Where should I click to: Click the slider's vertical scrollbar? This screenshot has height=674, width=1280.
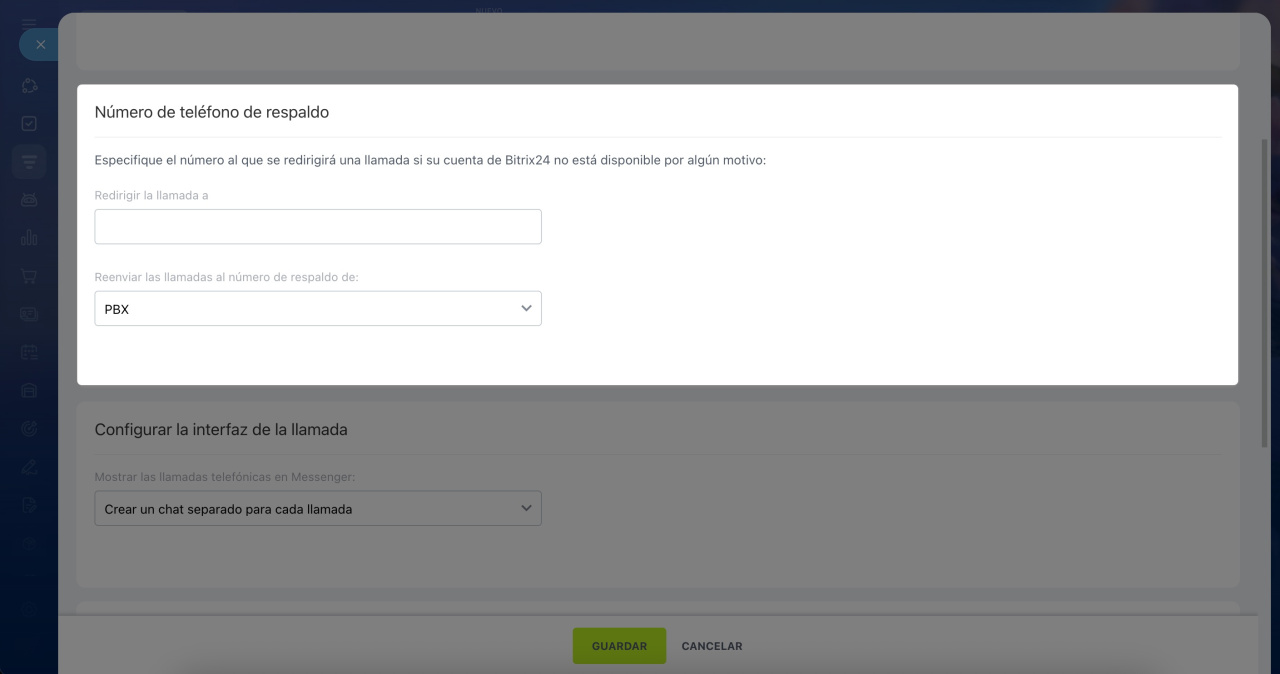click(x=1264, y=292)
